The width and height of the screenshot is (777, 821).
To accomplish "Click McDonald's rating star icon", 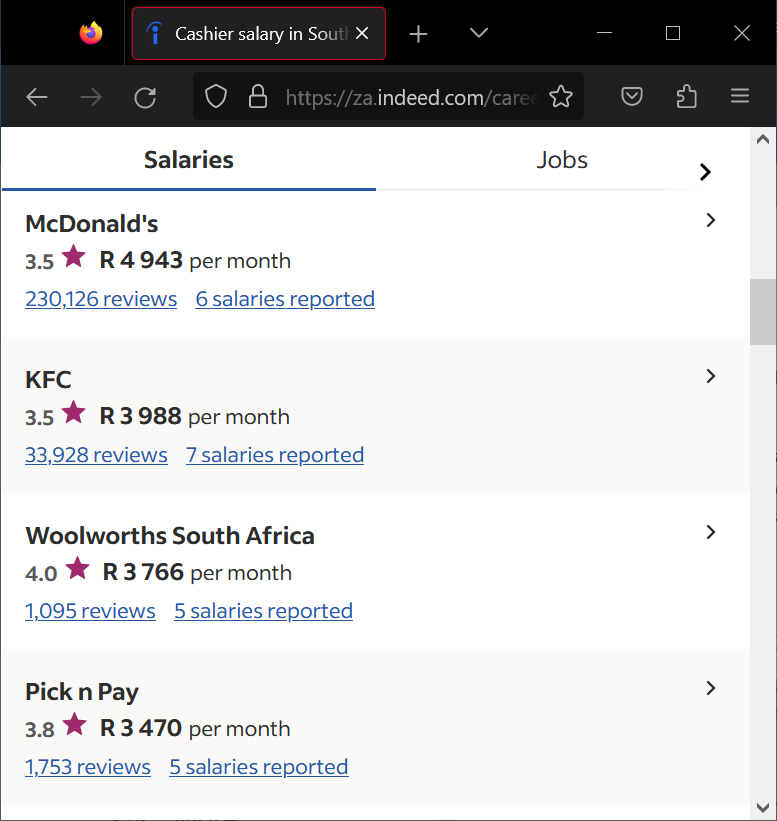I will tap(73, 257).
